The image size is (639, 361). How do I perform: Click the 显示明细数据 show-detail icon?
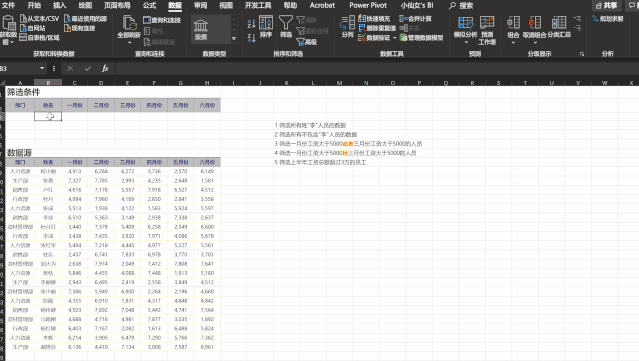(x=577, y=19)
